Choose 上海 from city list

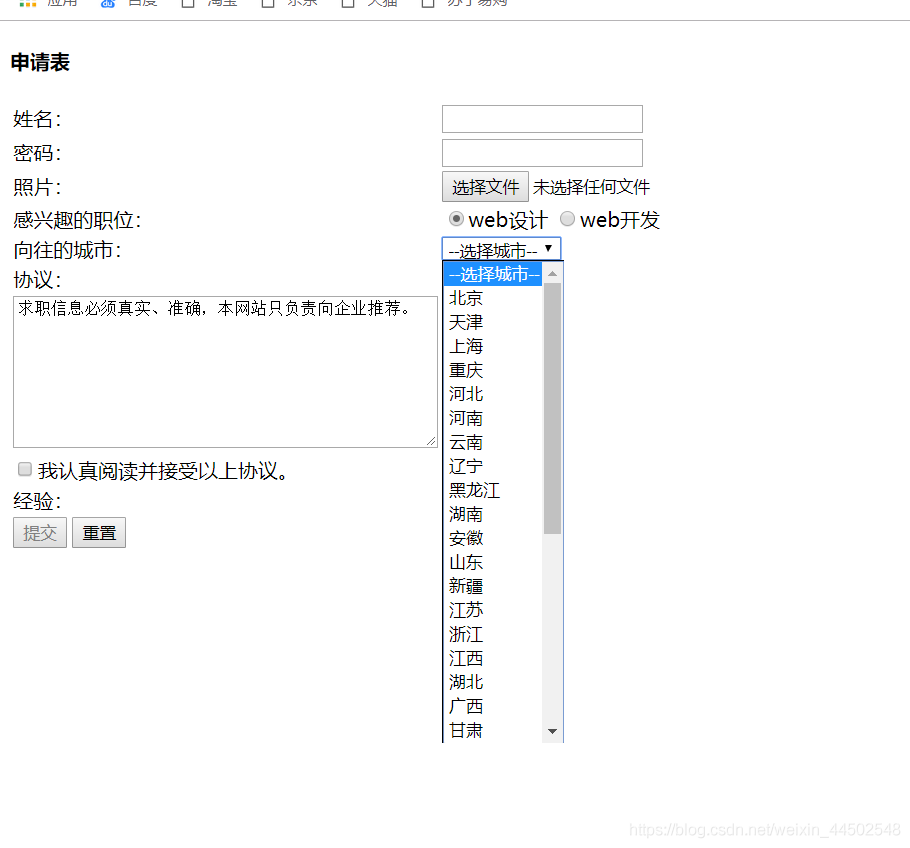(493, 347)
